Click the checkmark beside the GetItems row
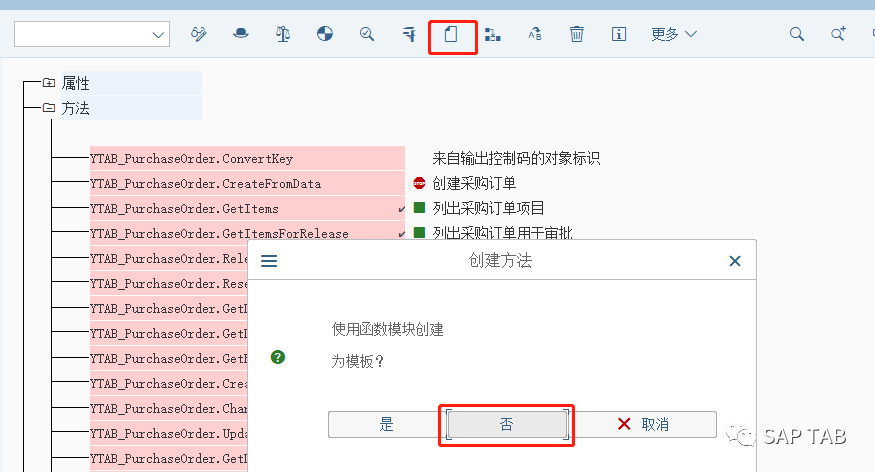This screenshot has width=875, height=472. click(401, 209)
